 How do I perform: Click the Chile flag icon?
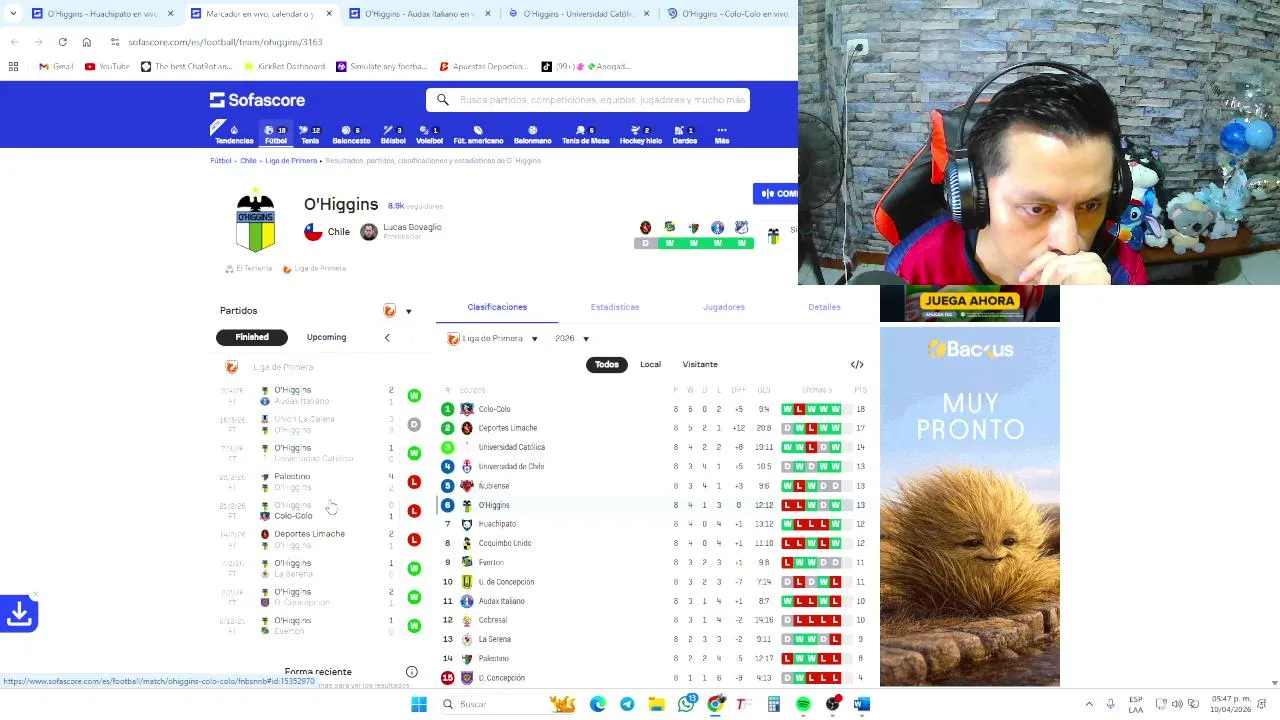point(313,232)
